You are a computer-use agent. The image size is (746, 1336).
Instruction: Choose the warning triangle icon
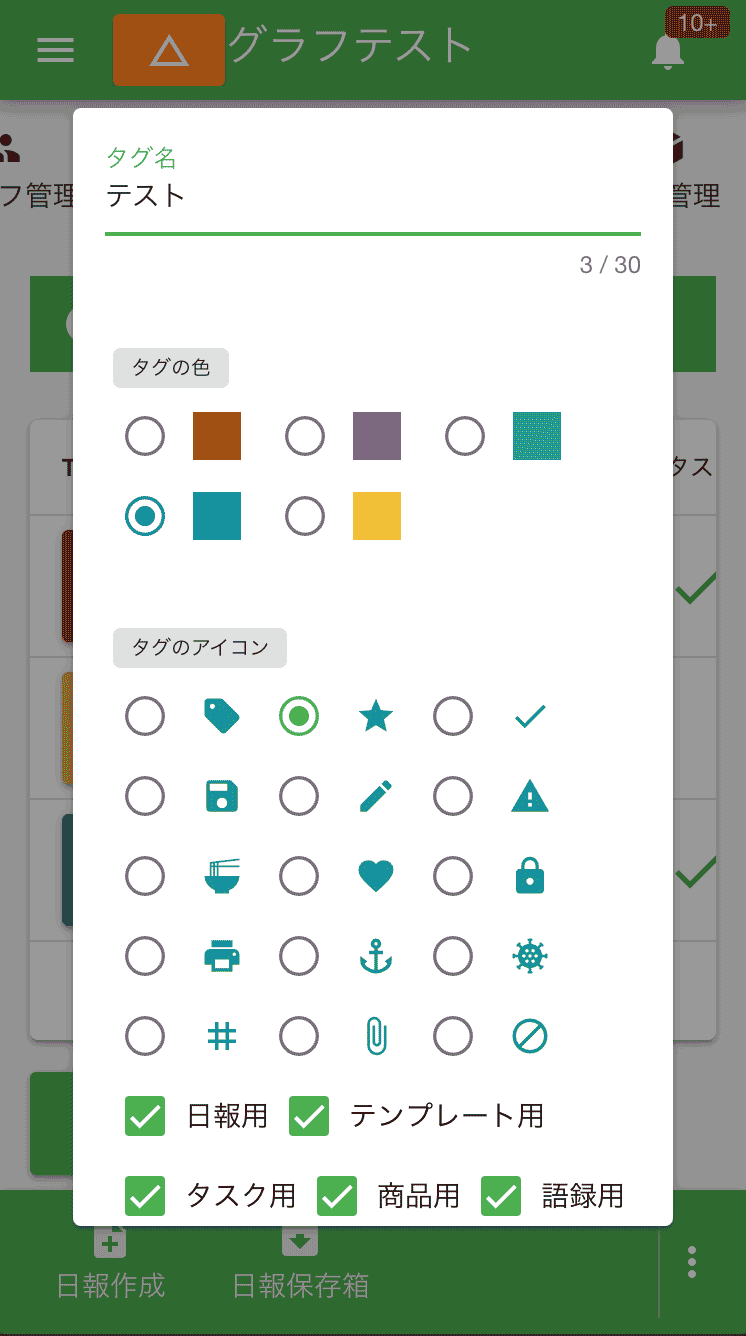click(529, 796)
